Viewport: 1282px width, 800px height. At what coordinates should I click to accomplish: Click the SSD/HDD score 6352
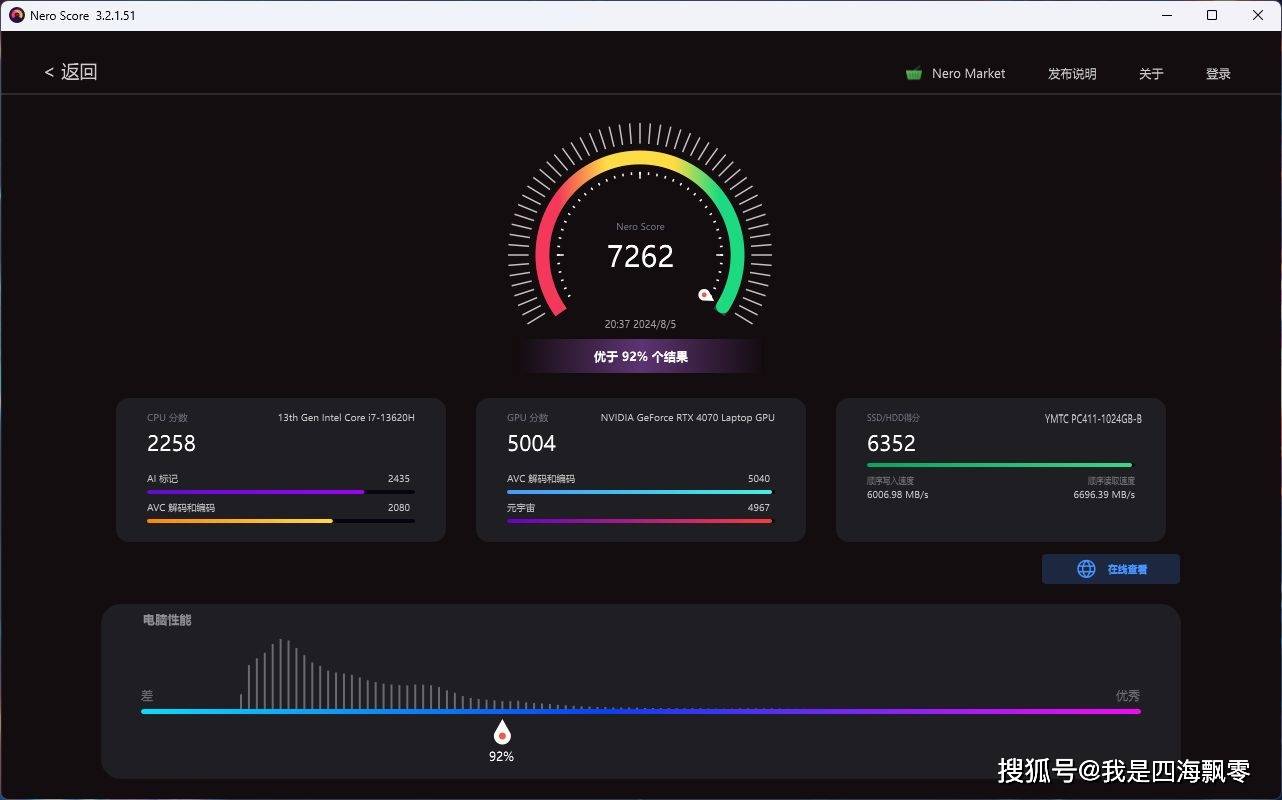tap(891, 443)
